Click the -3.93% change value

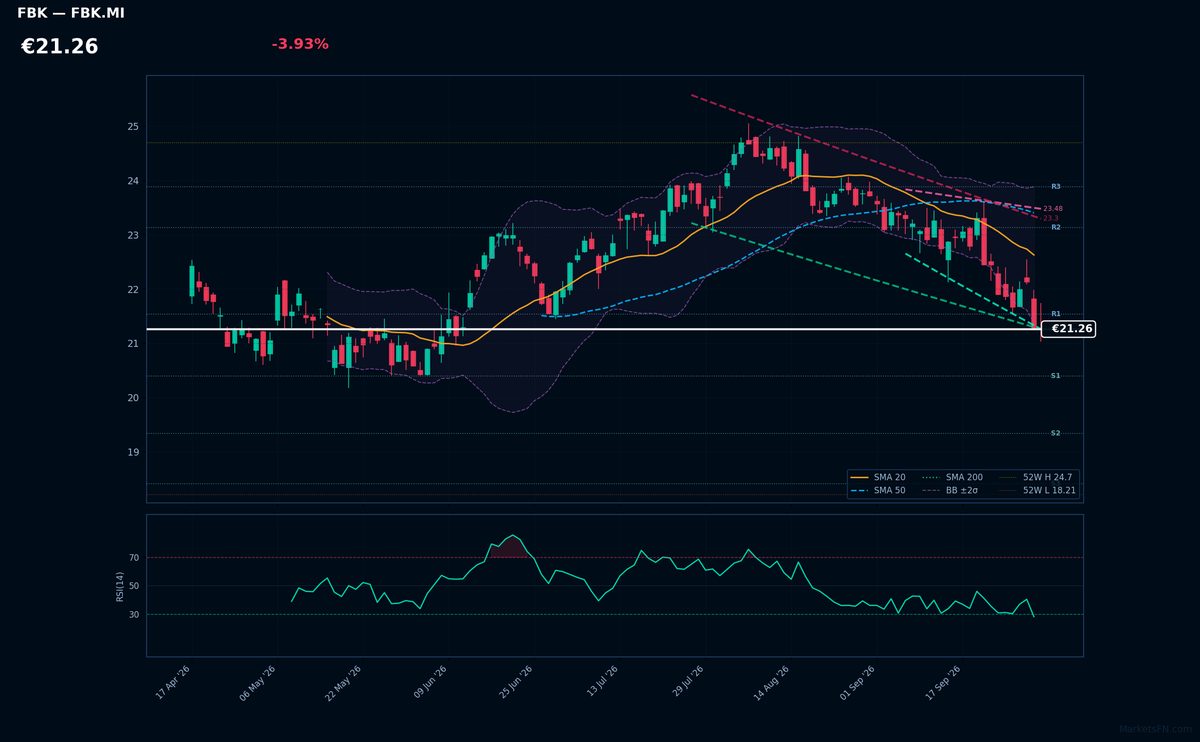(x=300, y=44)
